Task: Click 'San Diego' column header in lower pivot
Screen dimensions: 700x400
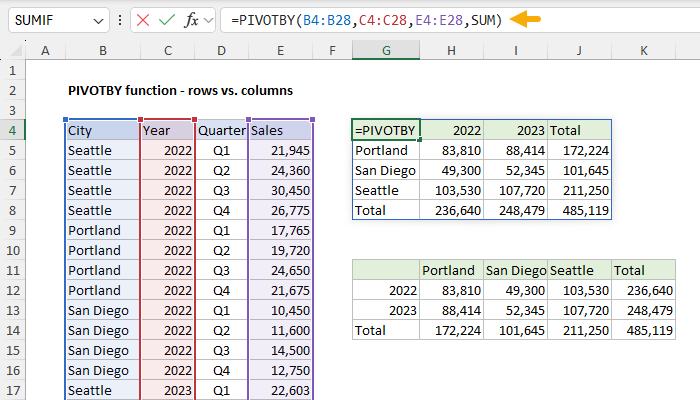Action: click(x=516, y=271)
